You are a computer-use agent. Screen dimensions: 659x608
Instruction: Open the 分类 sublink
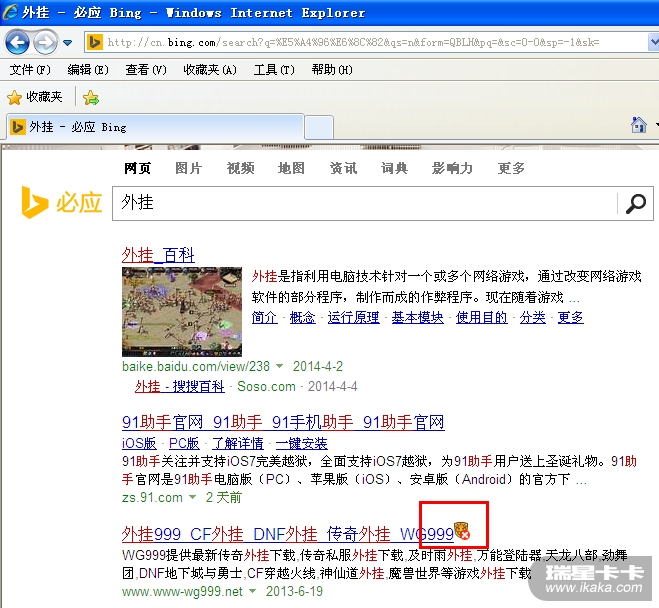[532, 317]
